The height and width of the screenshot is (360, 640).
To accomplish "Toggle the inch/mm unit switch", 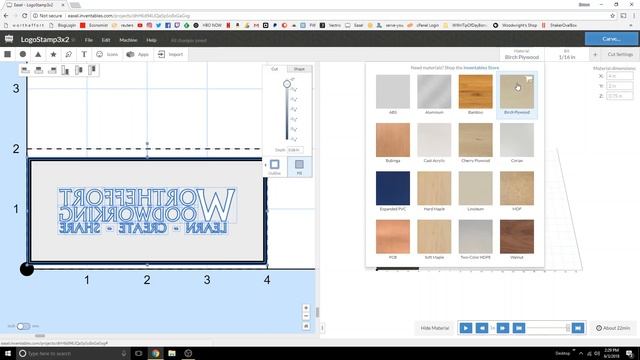I will (23, 326).
